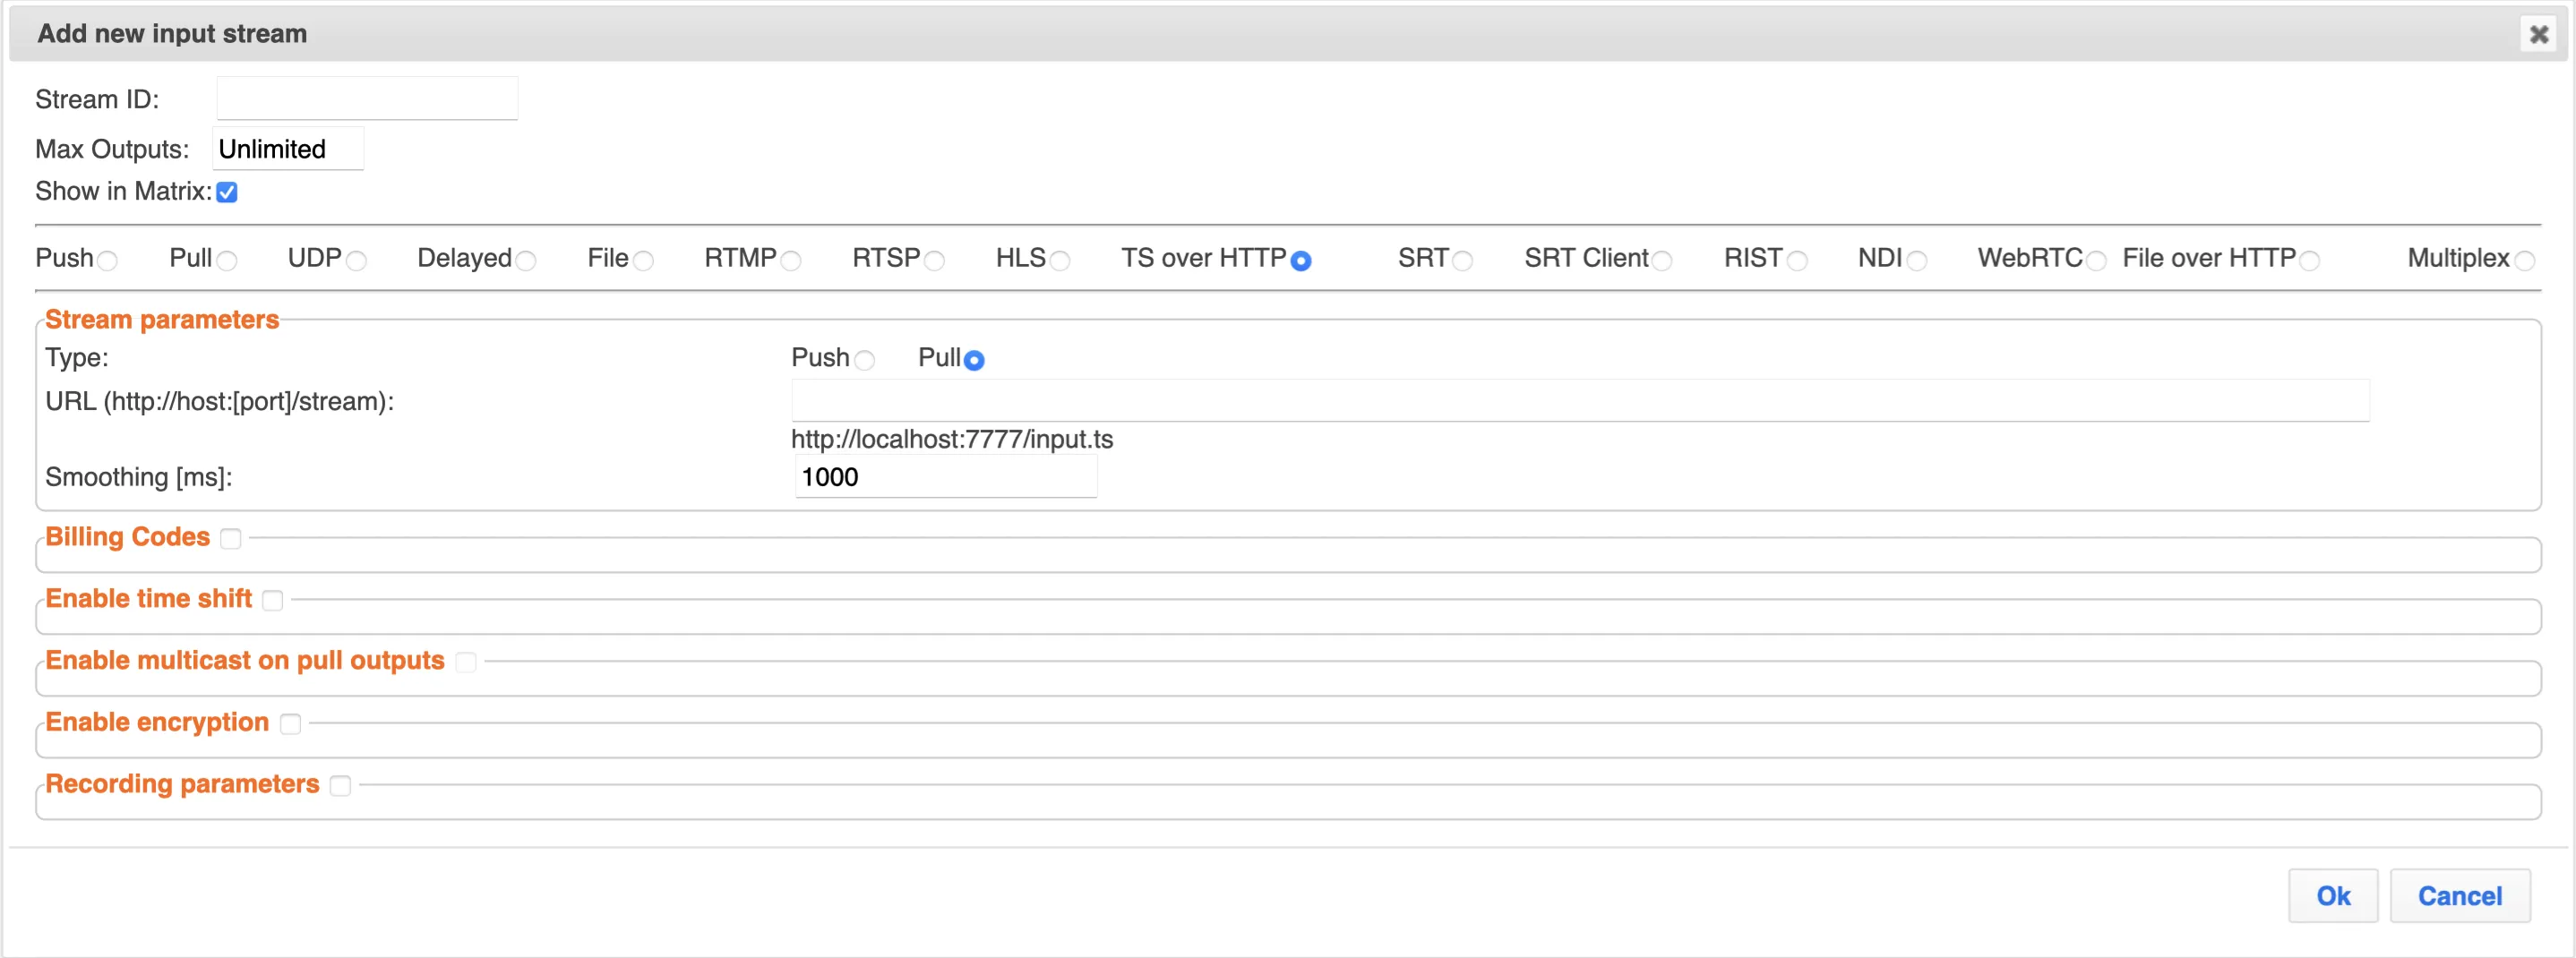This screenshot has width=2576, height=958.
Task: Click the Recording parameters section title
Action: point(182,783)
